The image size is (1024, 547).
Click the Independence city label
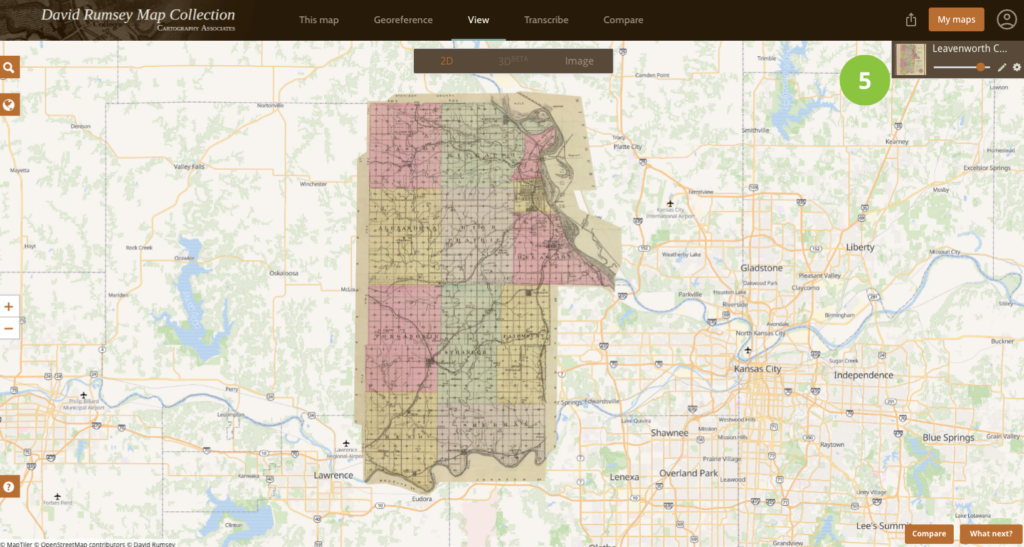(x=863, y=375)
